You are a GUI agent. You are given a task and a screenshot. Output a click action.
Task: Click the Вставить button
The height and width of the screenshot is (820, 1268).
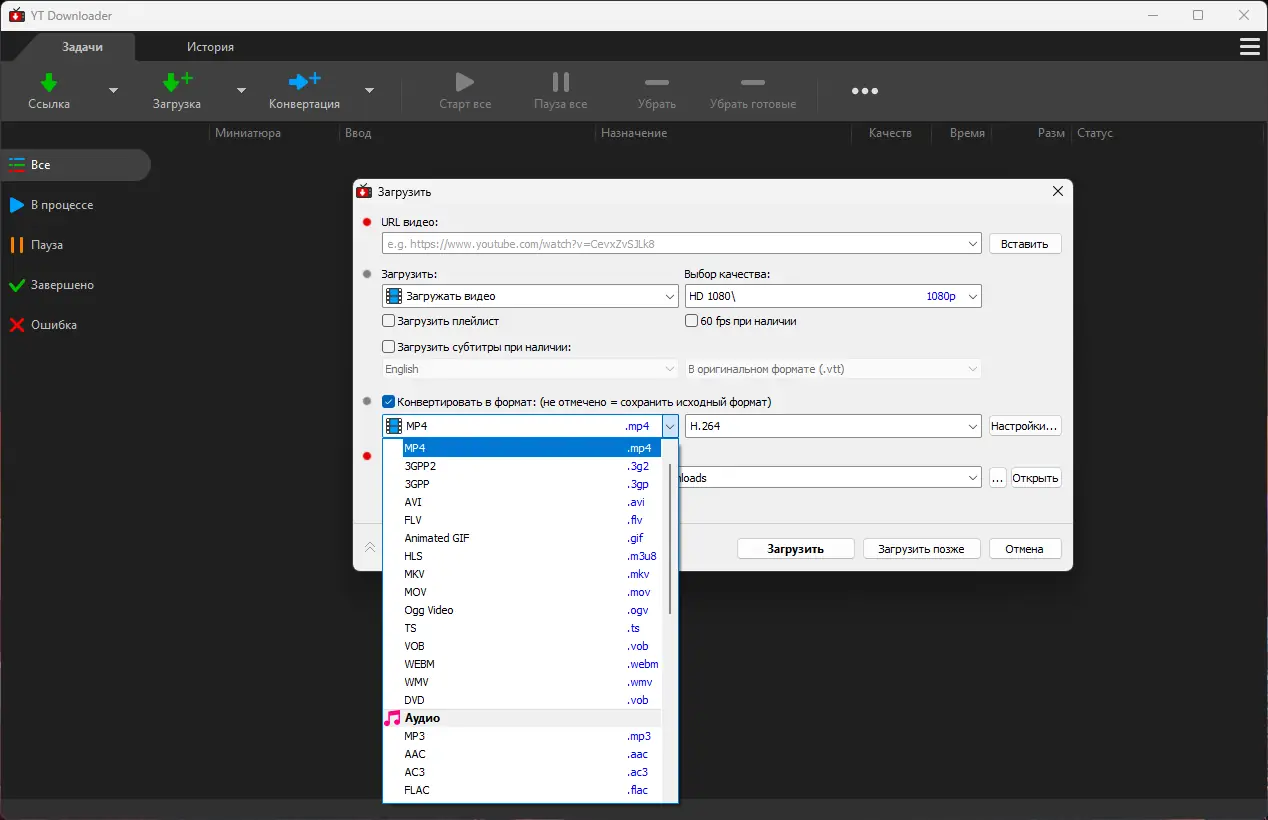coord(1025,244)
